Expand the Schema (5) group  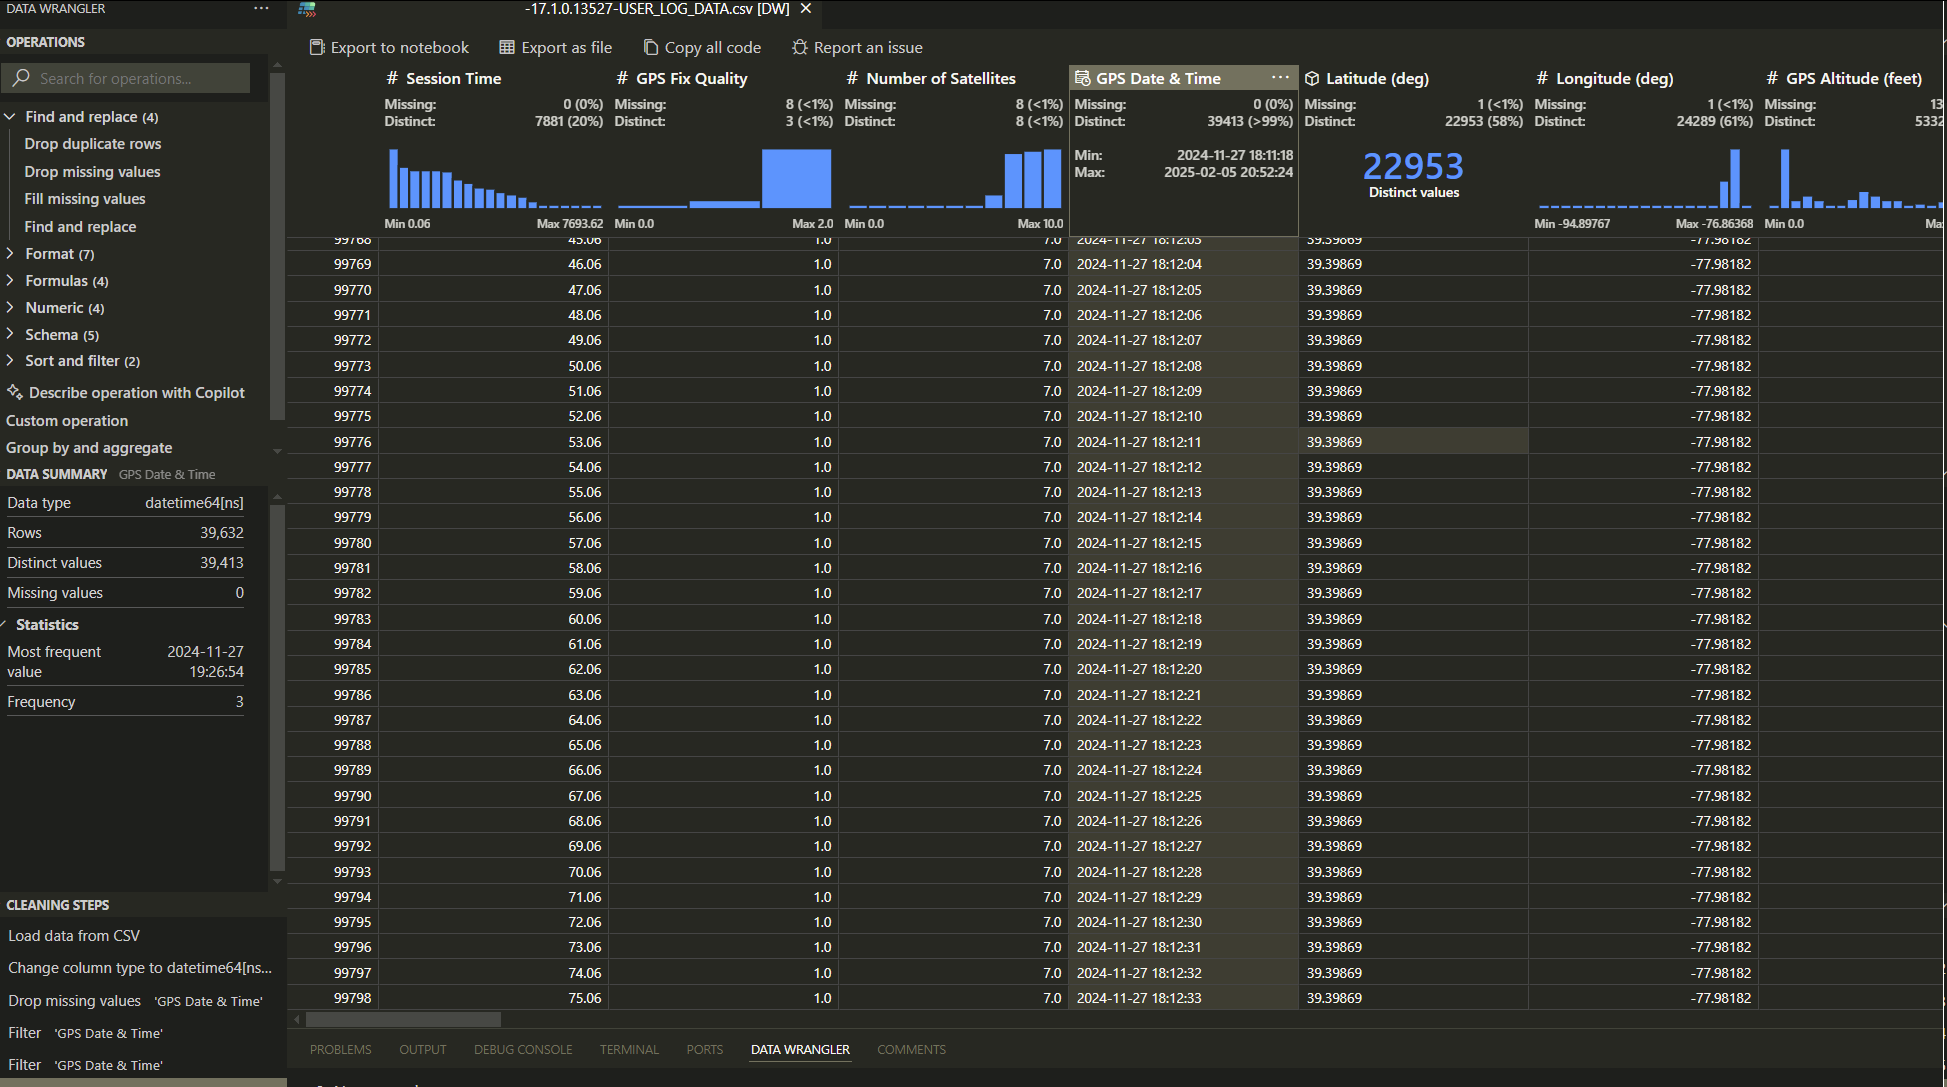pos(10,335)
